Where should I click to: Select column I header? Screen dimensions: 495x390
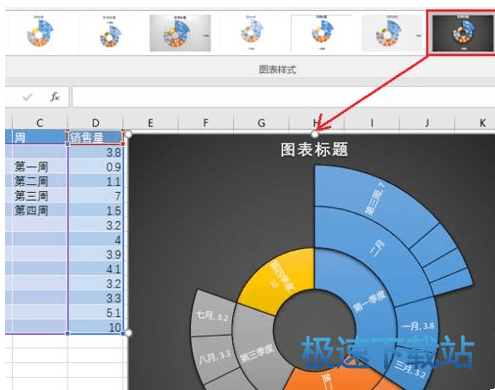pyautogui.click(x=372, y=123)
